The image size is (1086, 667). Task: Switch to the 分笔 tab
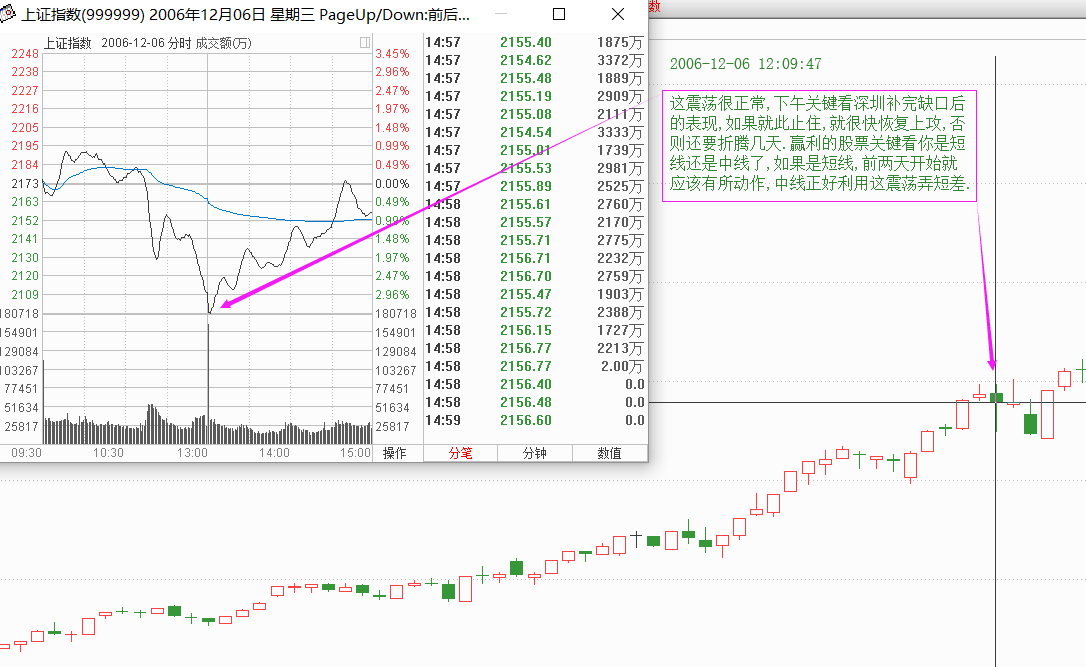[x=460, y=453]
